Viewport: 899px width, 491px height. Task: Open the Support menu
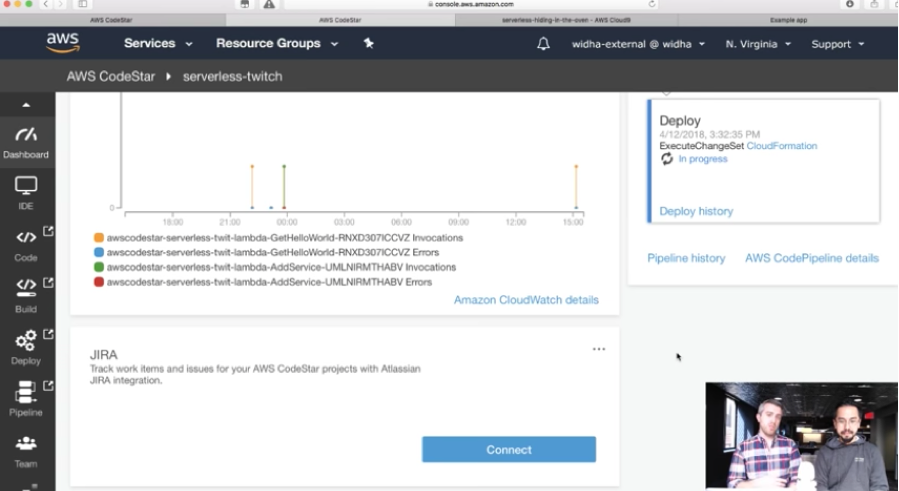(837, 44)
